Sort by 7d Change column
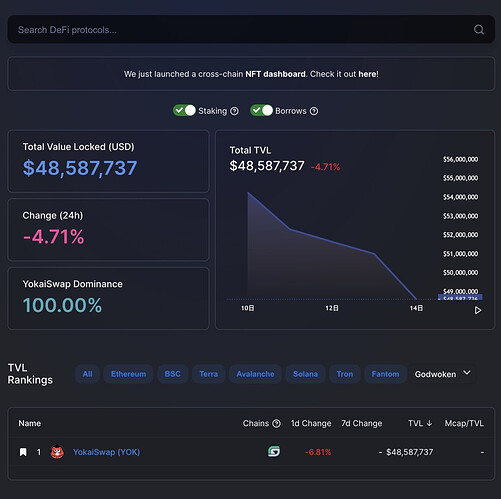Screen dimensions: 501x499 [362, 423]
